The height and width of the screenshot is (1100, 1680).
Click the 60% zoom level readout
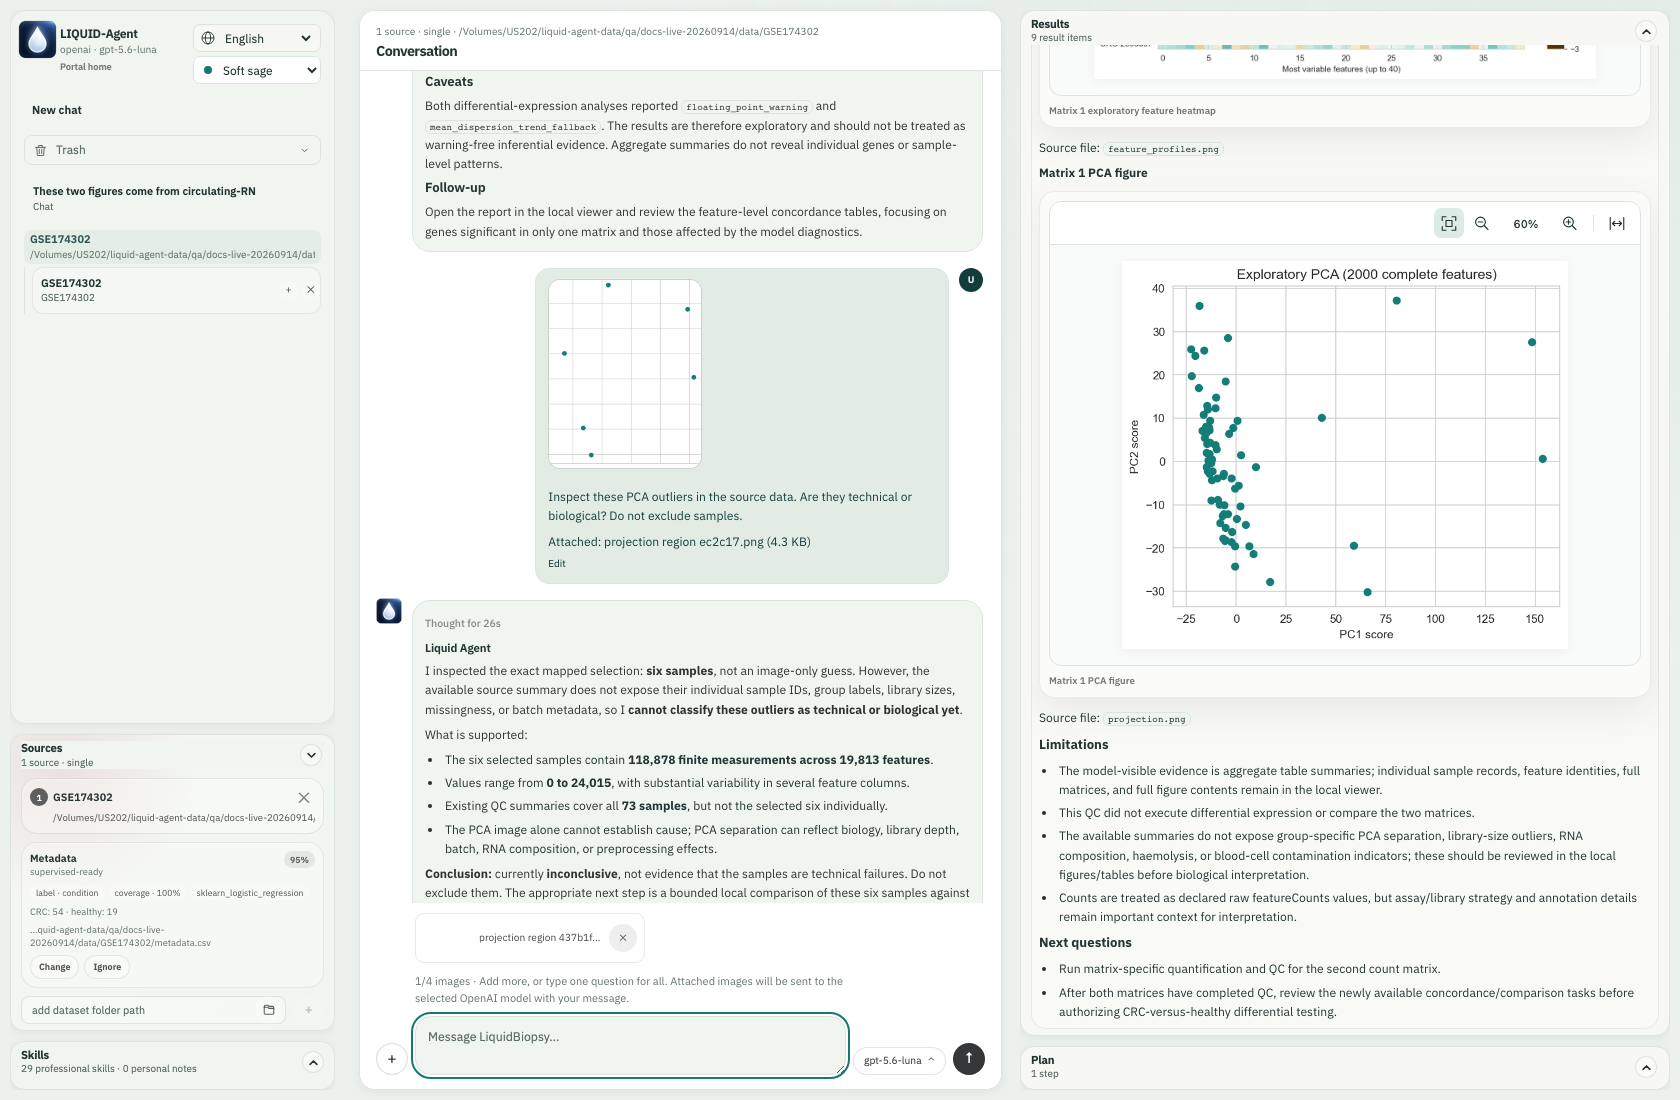tap(1526, 224)
